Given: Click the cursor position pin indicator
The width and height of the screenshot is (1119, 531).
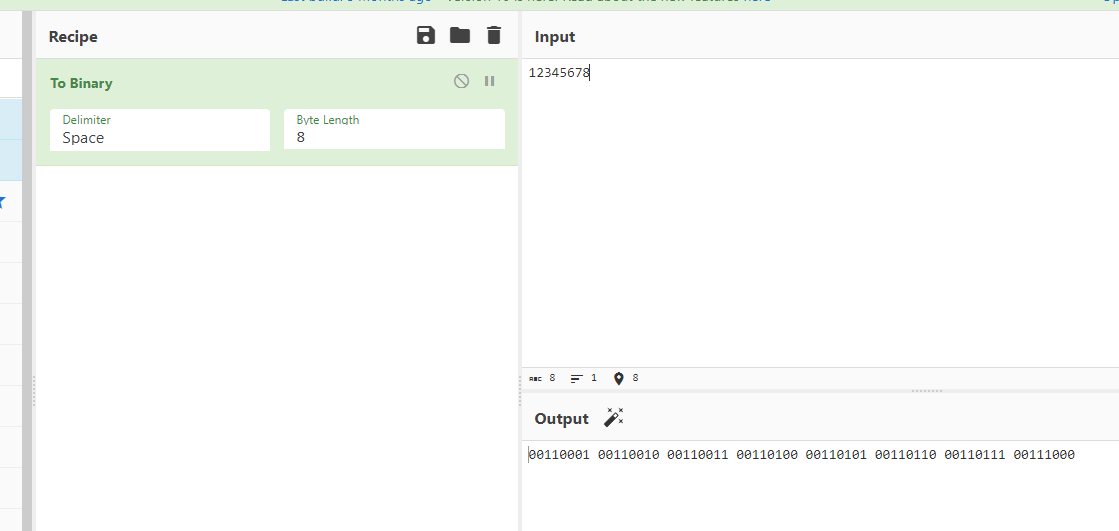Looking at the screenshot, I should (626, 378).
